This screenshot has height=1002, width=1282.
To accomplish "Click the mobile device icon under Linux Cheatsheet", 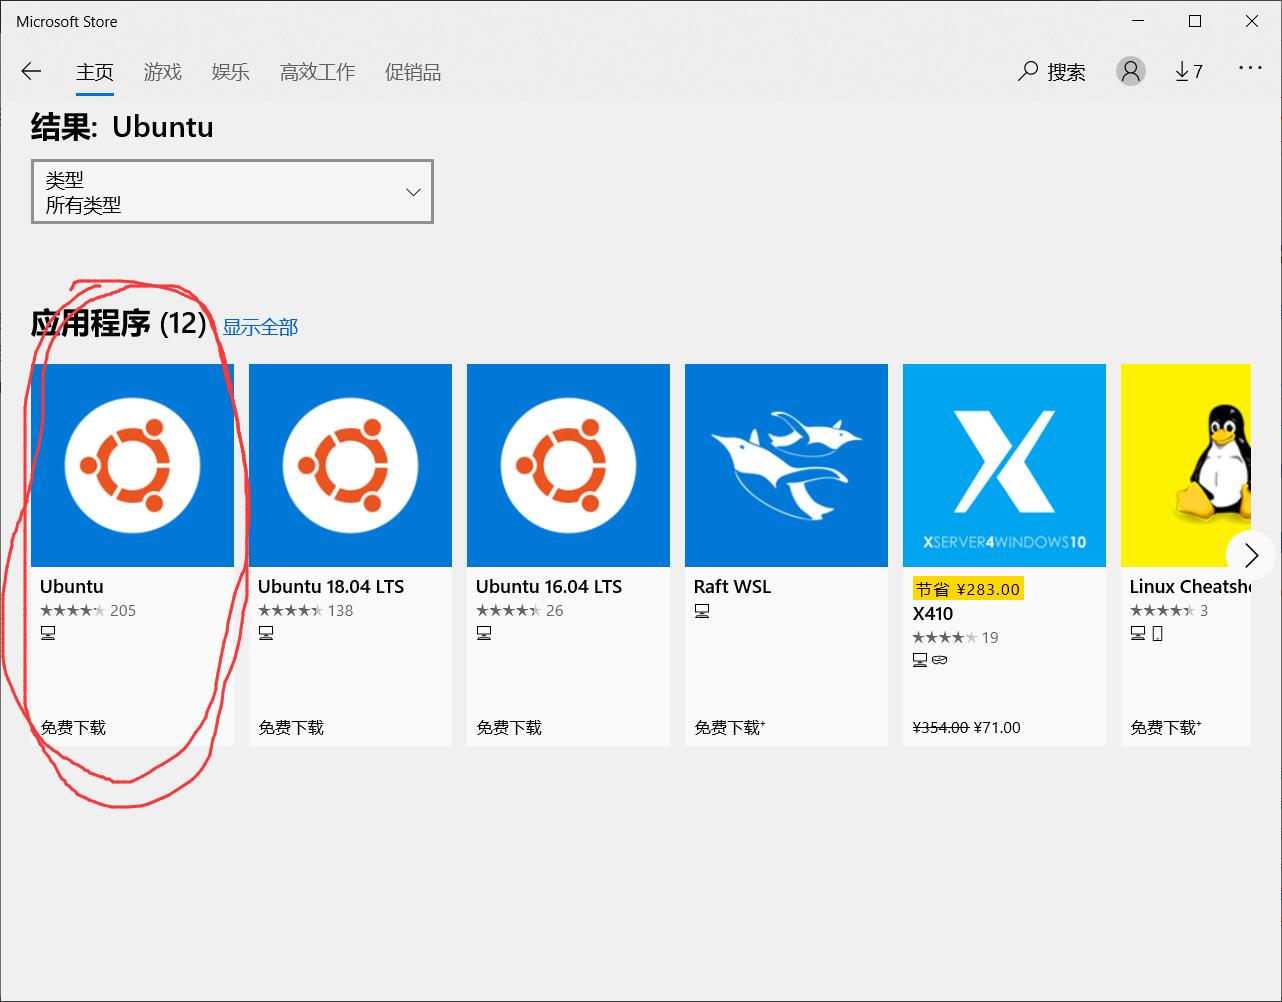I will [x=1157, y=634].
